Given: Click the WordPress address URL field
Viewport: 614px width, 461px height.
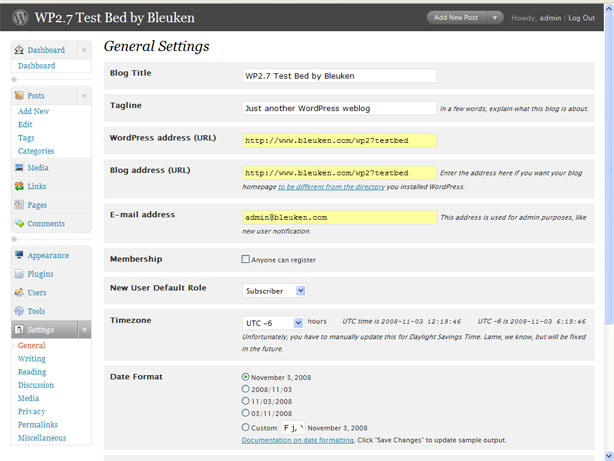Looking at the screenshot, I should click(339, 141).
